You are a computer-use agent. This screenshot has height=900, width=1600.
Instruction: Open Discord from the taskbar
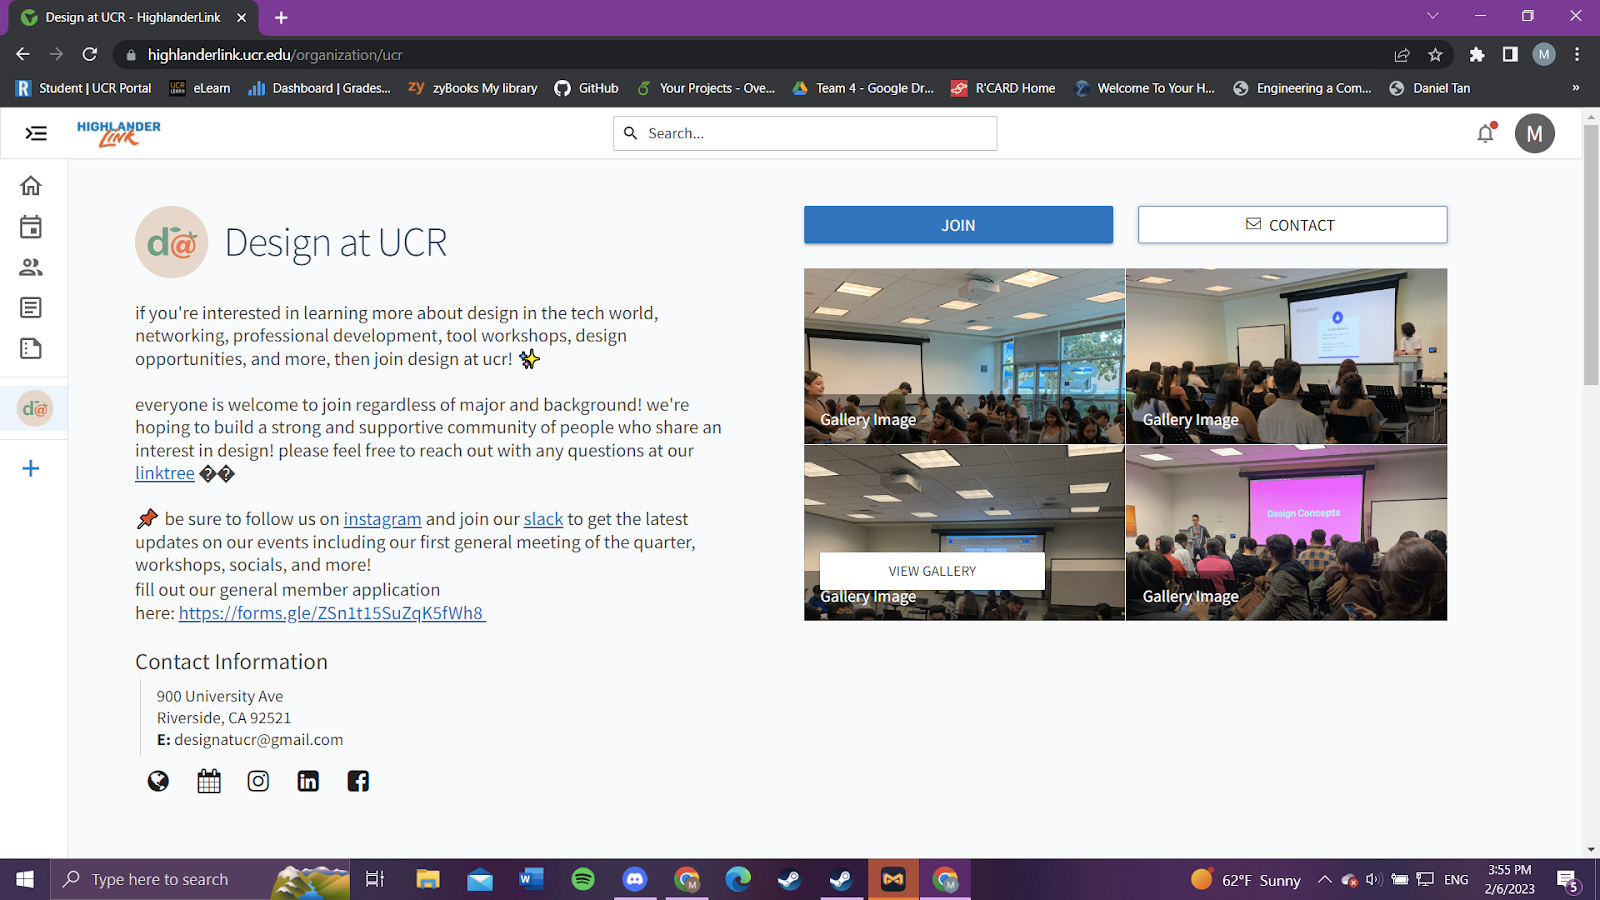635,879
